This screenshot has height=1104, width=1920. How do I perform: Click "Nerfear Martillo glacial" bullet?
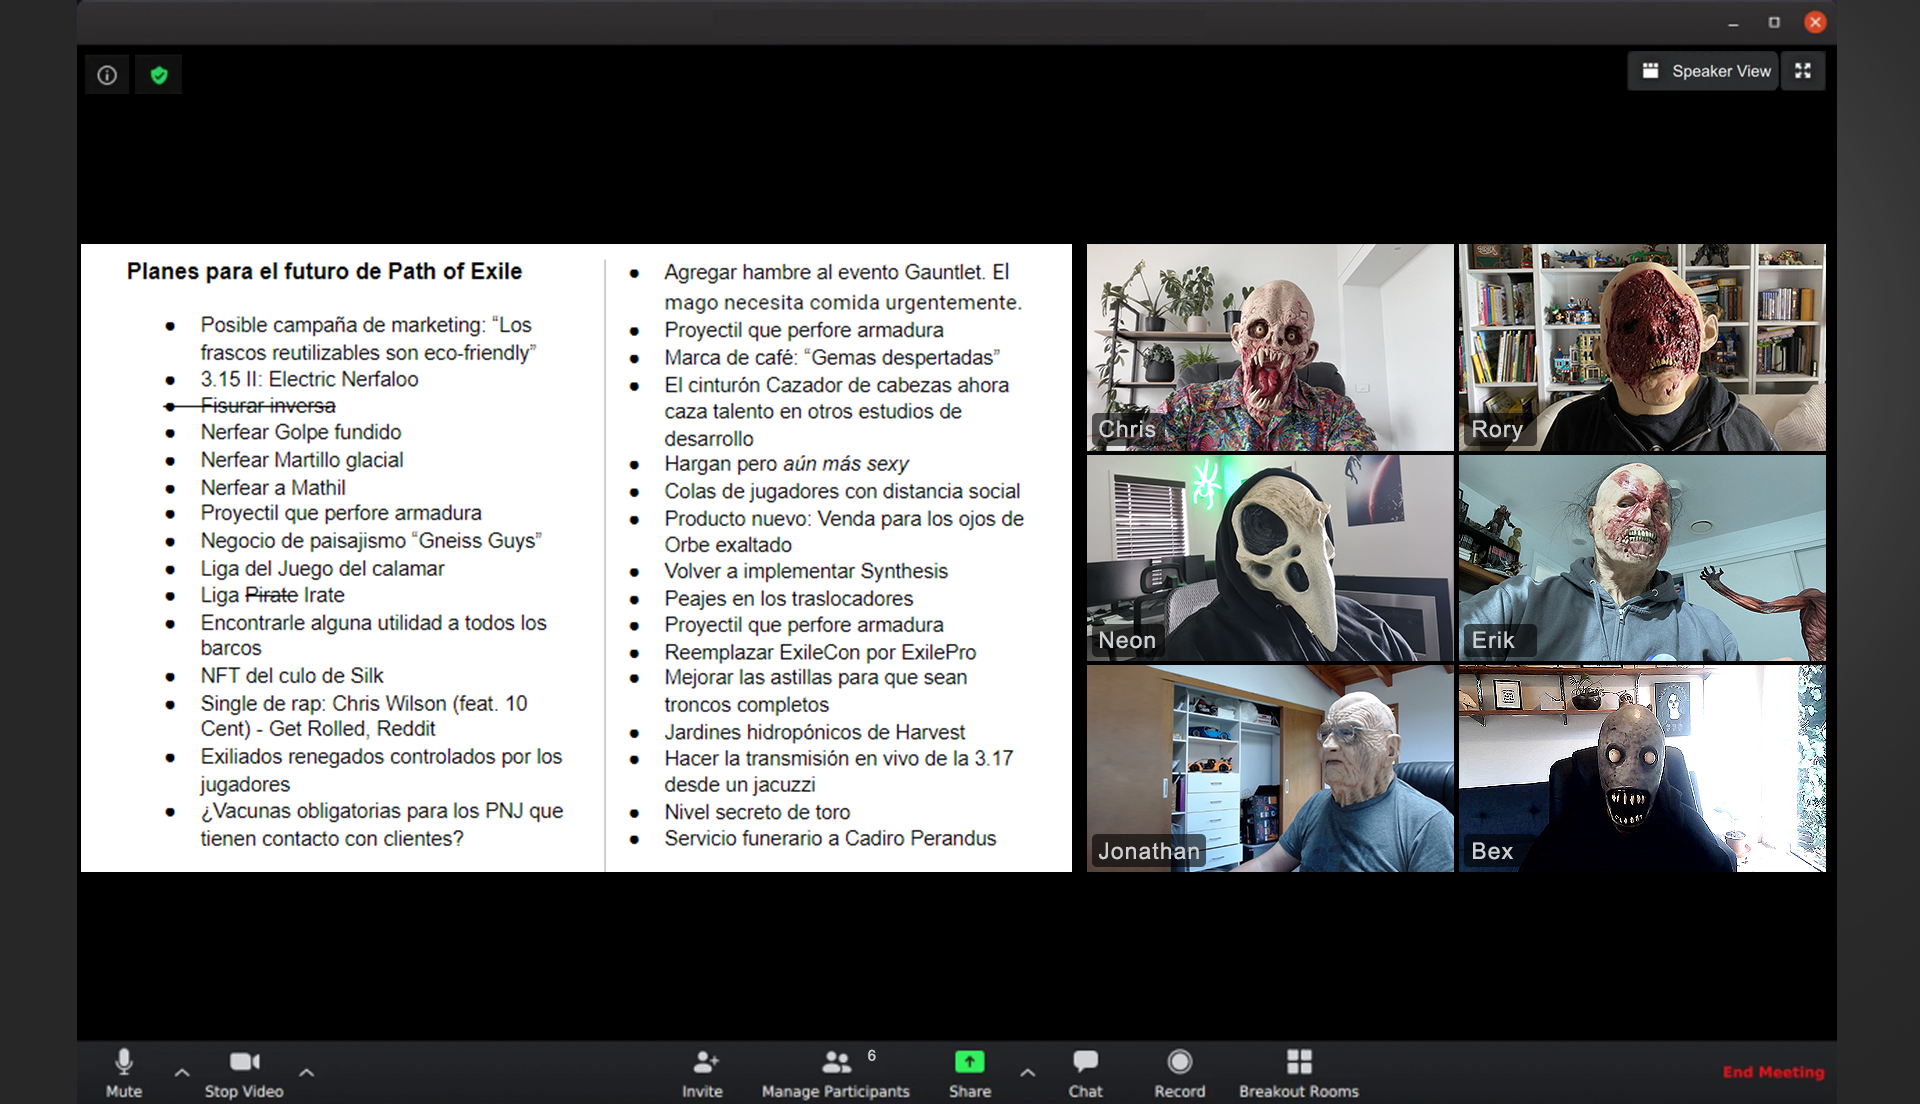pos(301,460)
